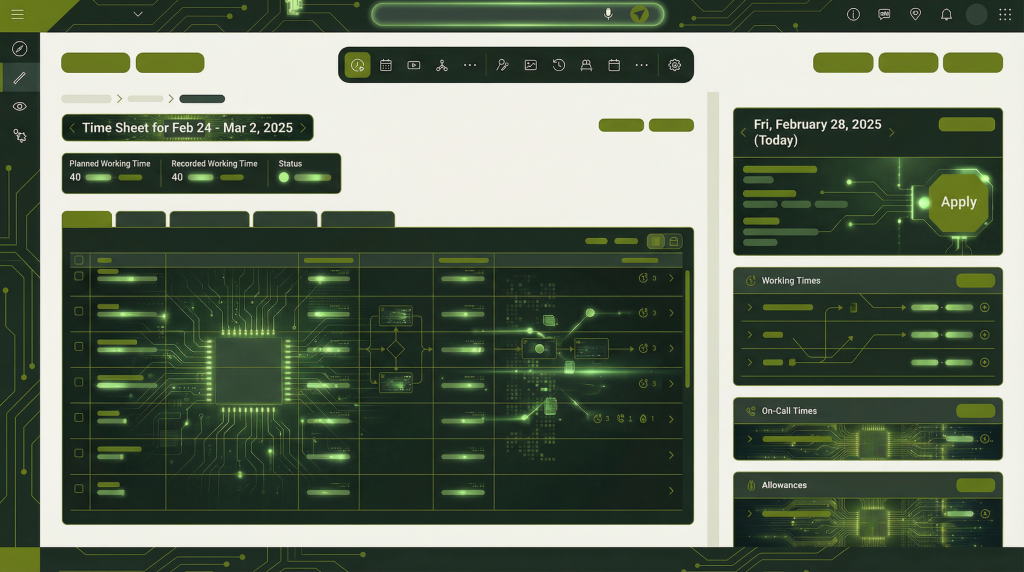Expand first entry under Working Times
1024x572 pixels.
(749, 307)
